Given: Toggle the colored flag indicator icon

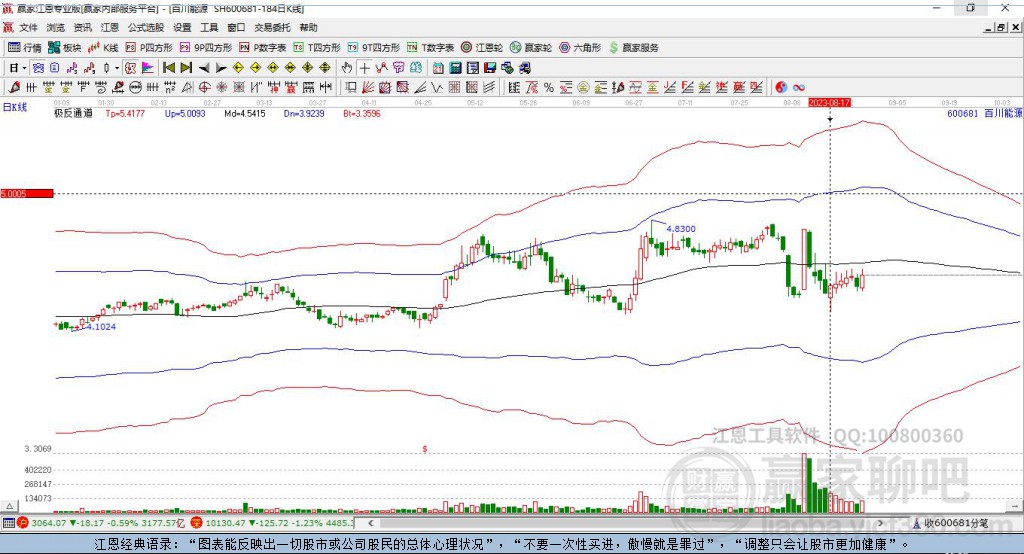Looking at the screenshot, I should (x=148, y=68).
